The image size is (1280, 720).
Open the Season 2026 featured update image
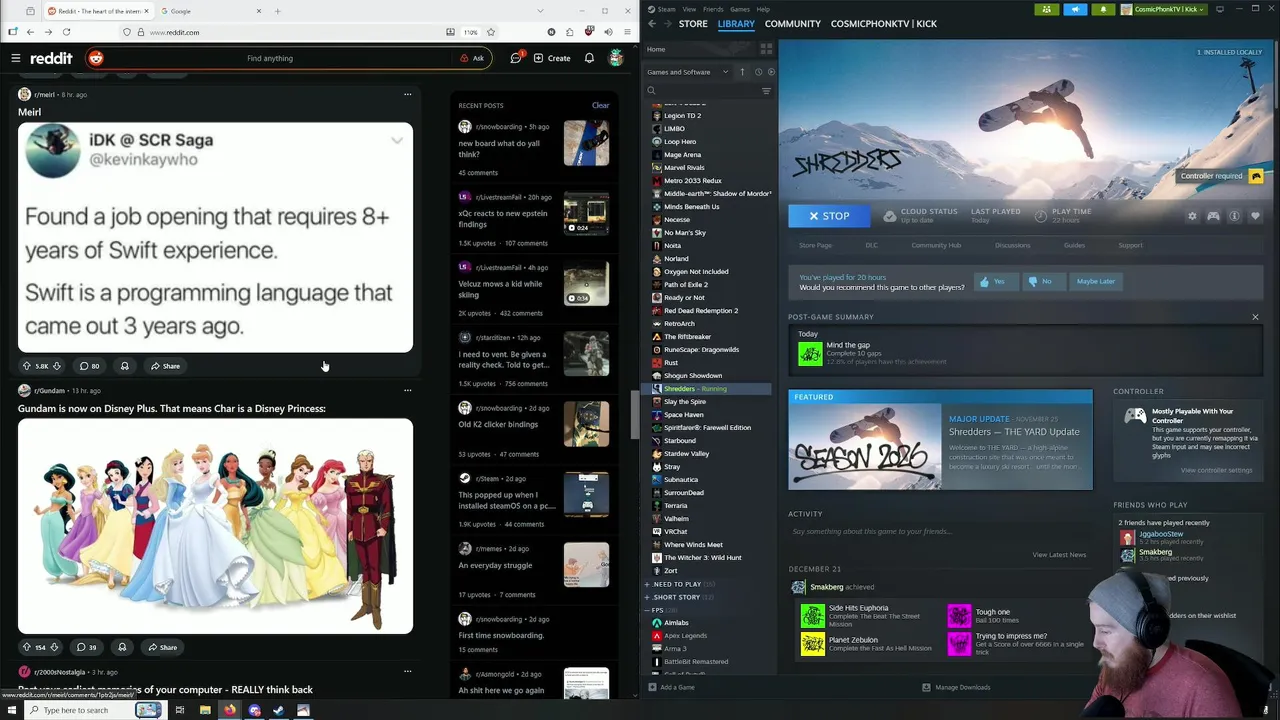pyautogui.click(x=864, y=446)
